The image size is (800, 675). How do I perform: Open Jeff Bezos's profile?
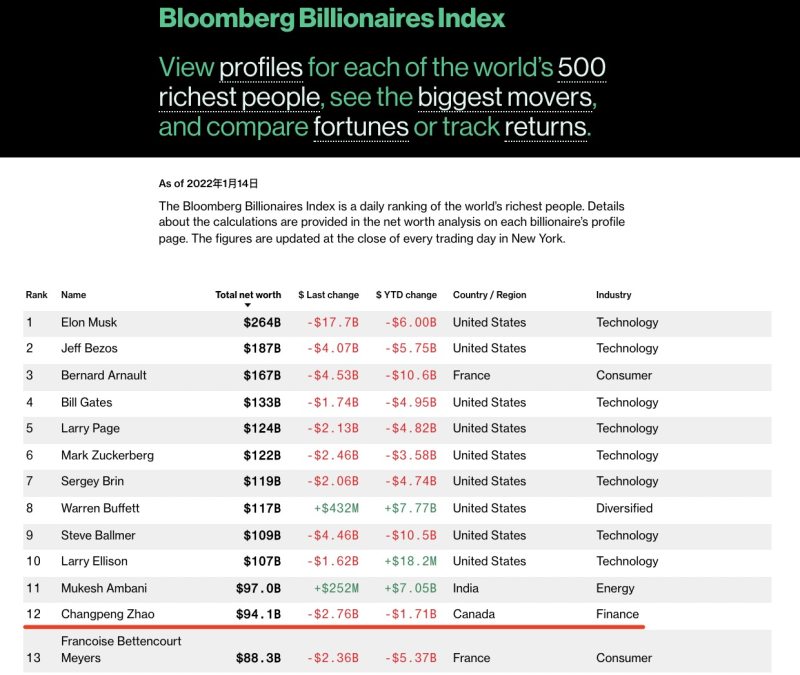pyautogui.click(x=89, y=348)
